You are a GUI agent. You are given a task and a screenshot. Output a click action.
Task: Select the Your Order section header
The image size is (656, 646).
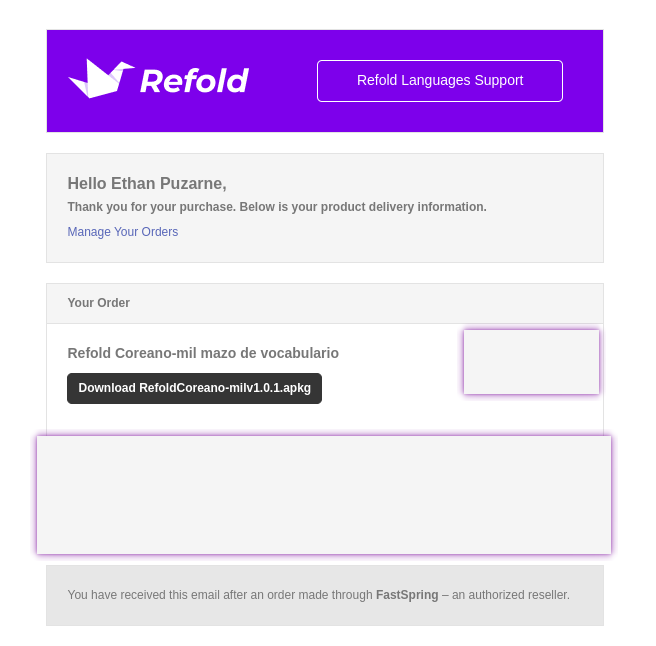[98, 303]
